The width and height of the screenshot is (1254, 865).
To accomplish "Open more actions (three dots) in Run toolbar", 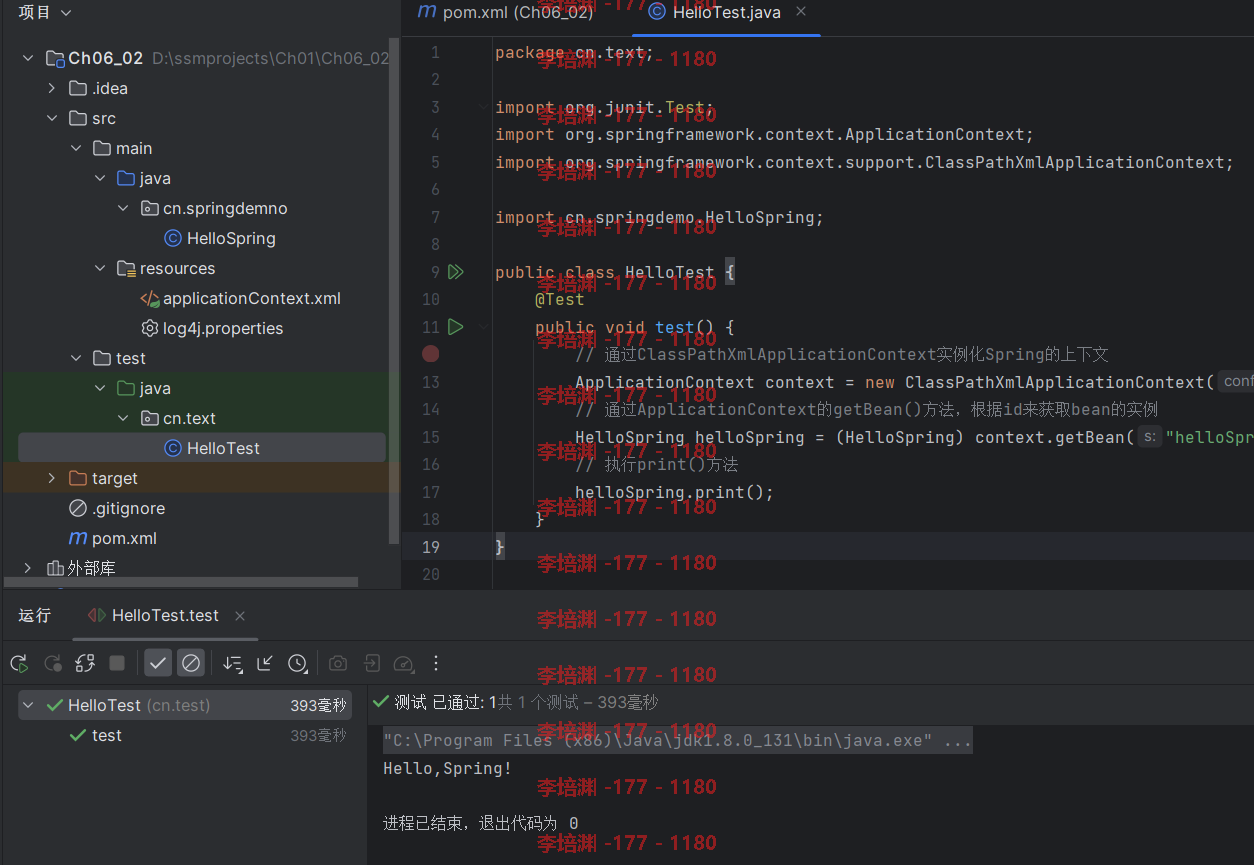I will 436,663.
